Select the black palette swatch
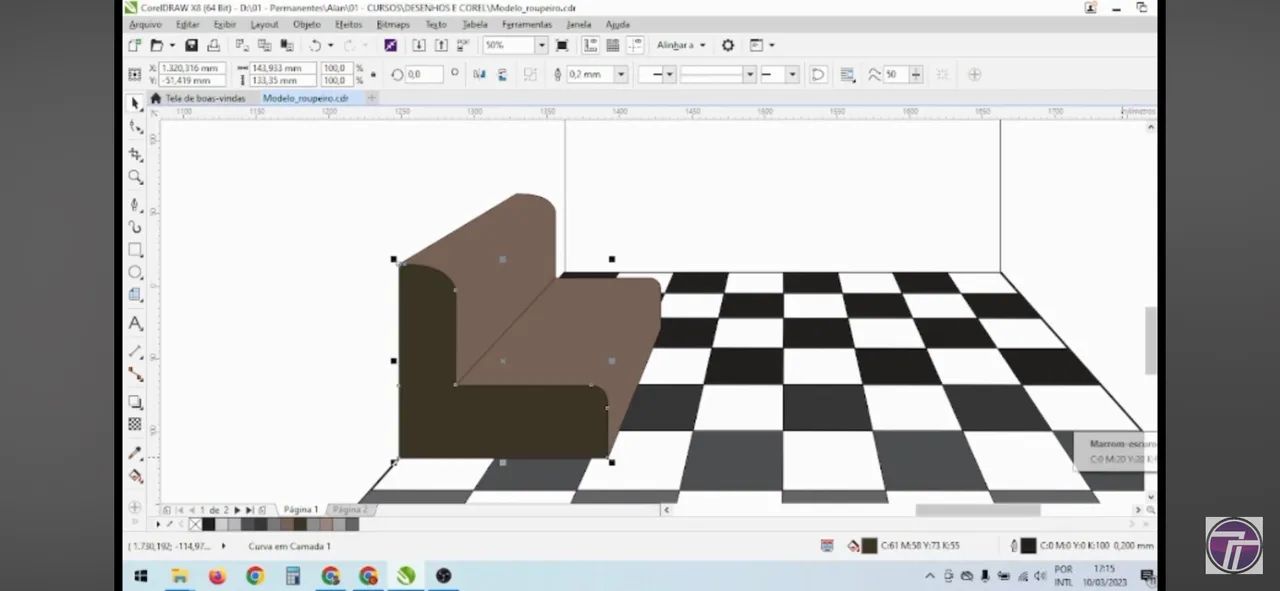Screen dimensions: 1280x591 (x=208, y=523)
